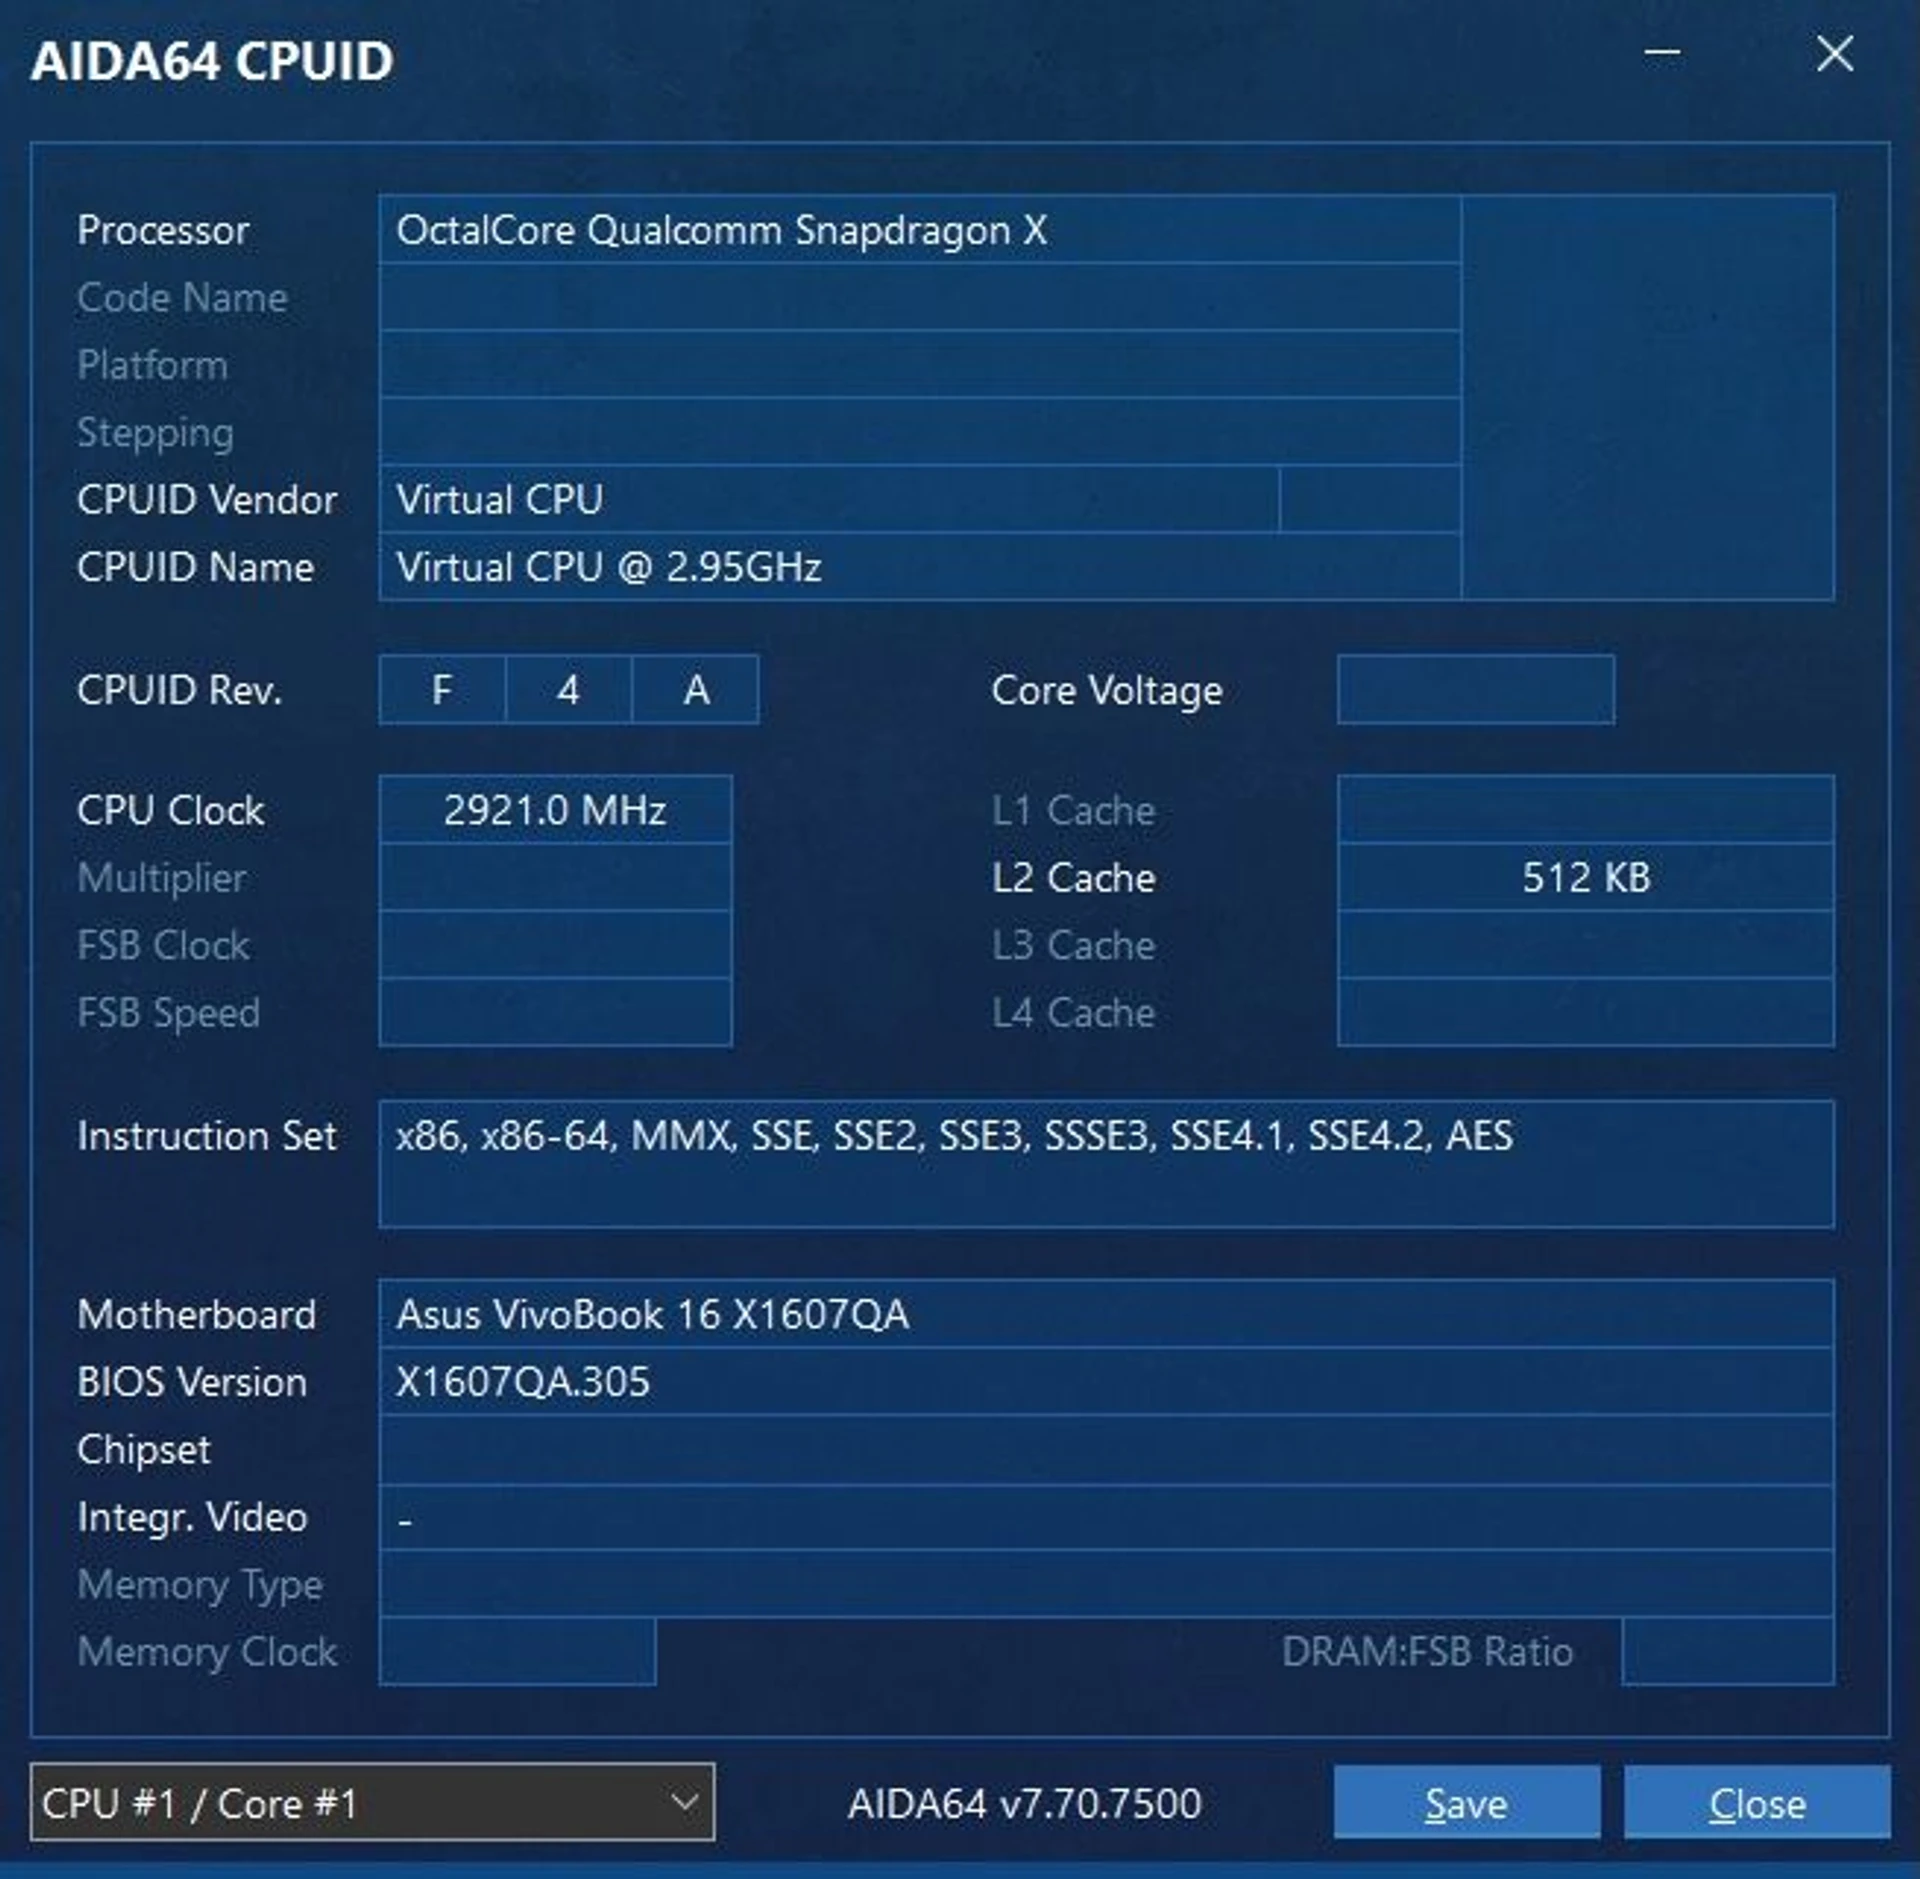Image resolution: width=1920 pixels, height=1879 pixels.
Task: Click the DRAM:FSB Ratio label
Action: (x=1427, y=1651)
